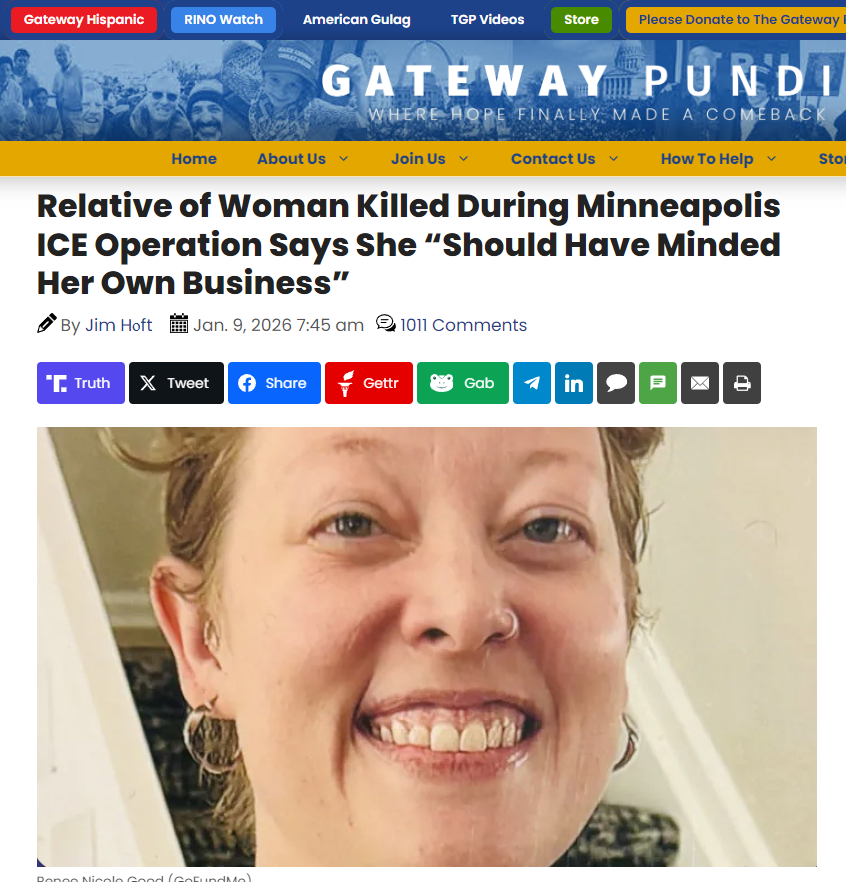This screenshot has height=882, width=846.
Task: Print the article with the printer icon
Action: [742, 383]
